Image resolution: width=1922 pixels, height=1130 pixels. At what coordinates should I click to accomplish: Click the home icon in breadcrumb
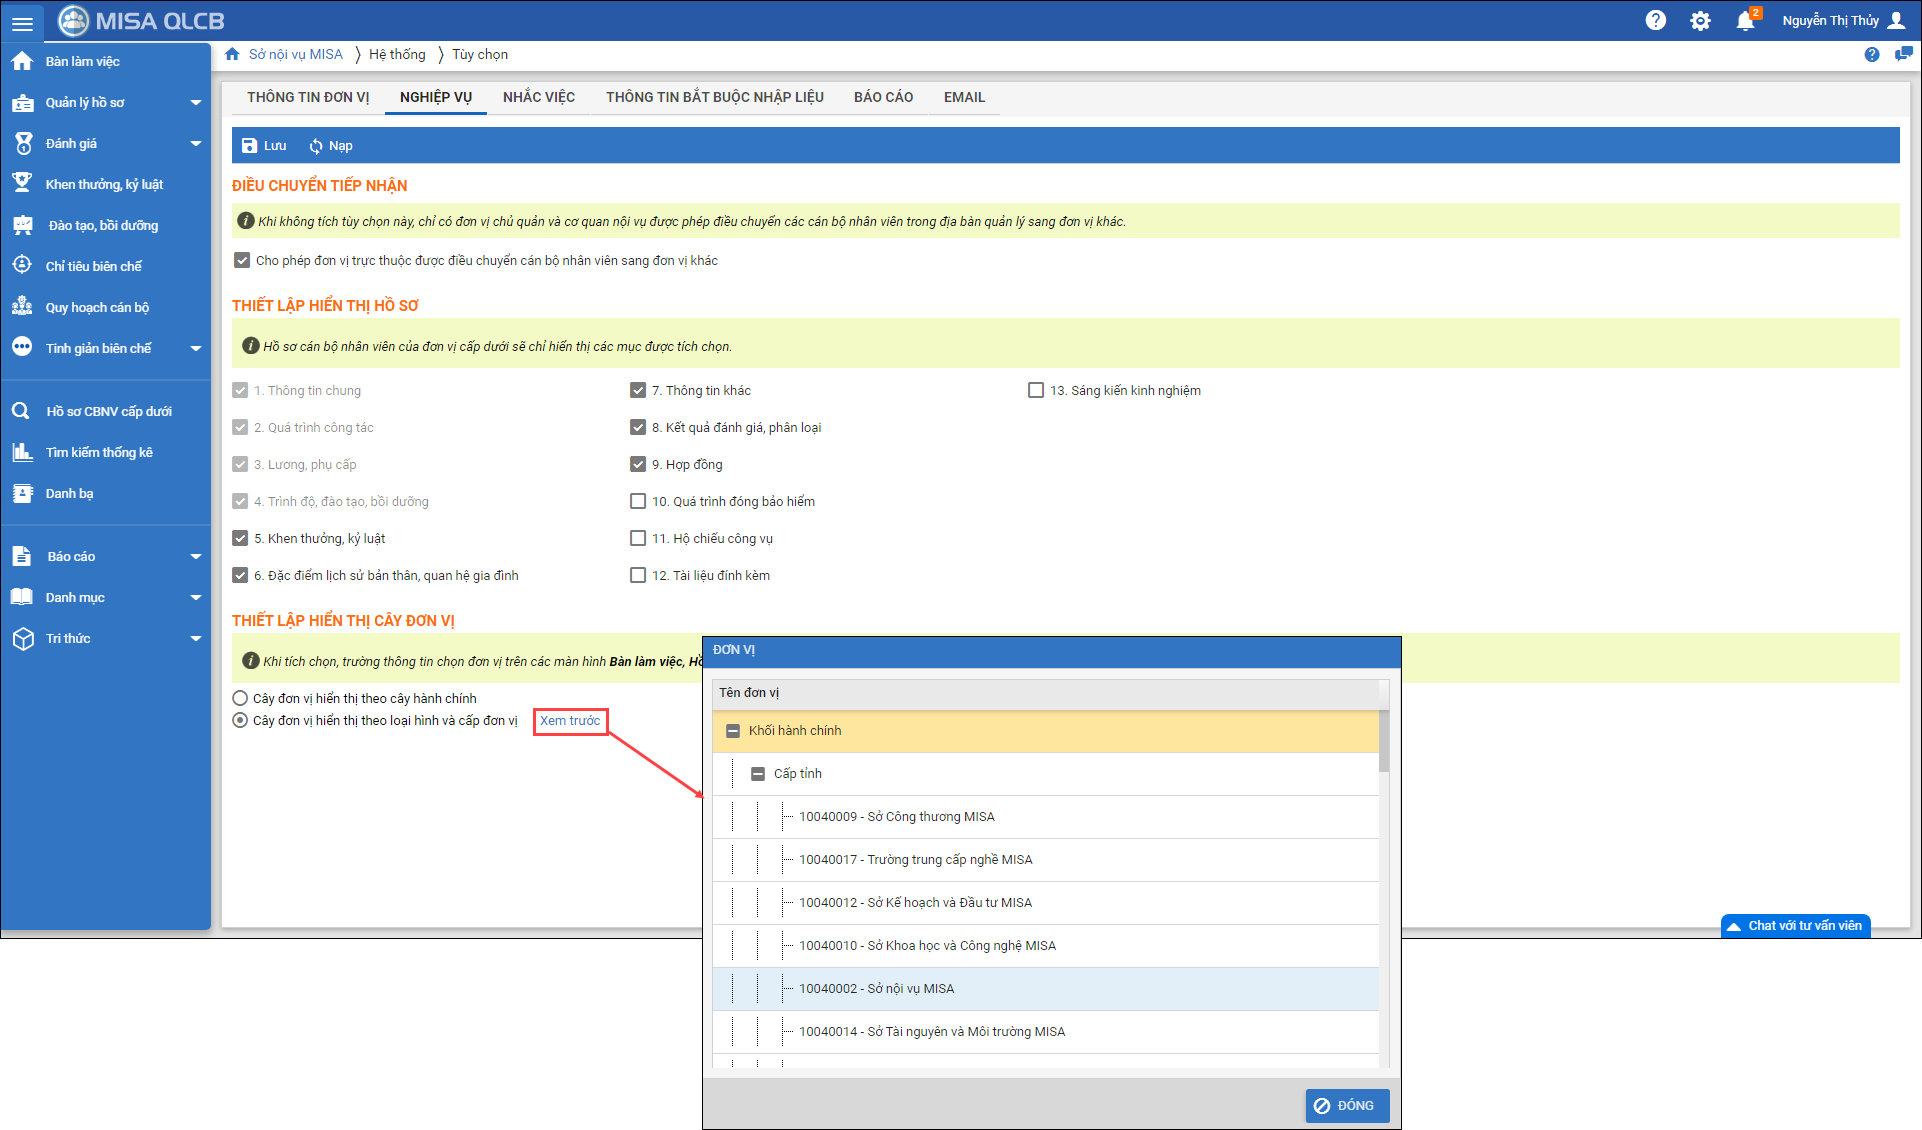click(x=232, y=54)
